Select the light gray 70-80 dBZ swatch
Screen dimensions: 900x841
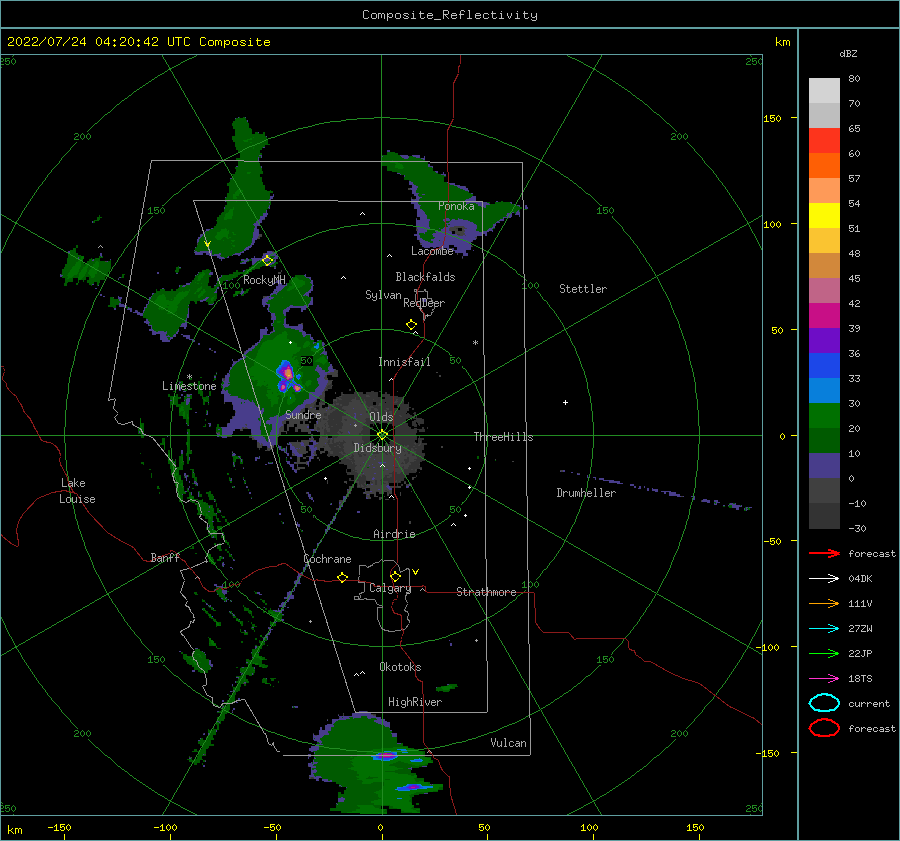824,91
